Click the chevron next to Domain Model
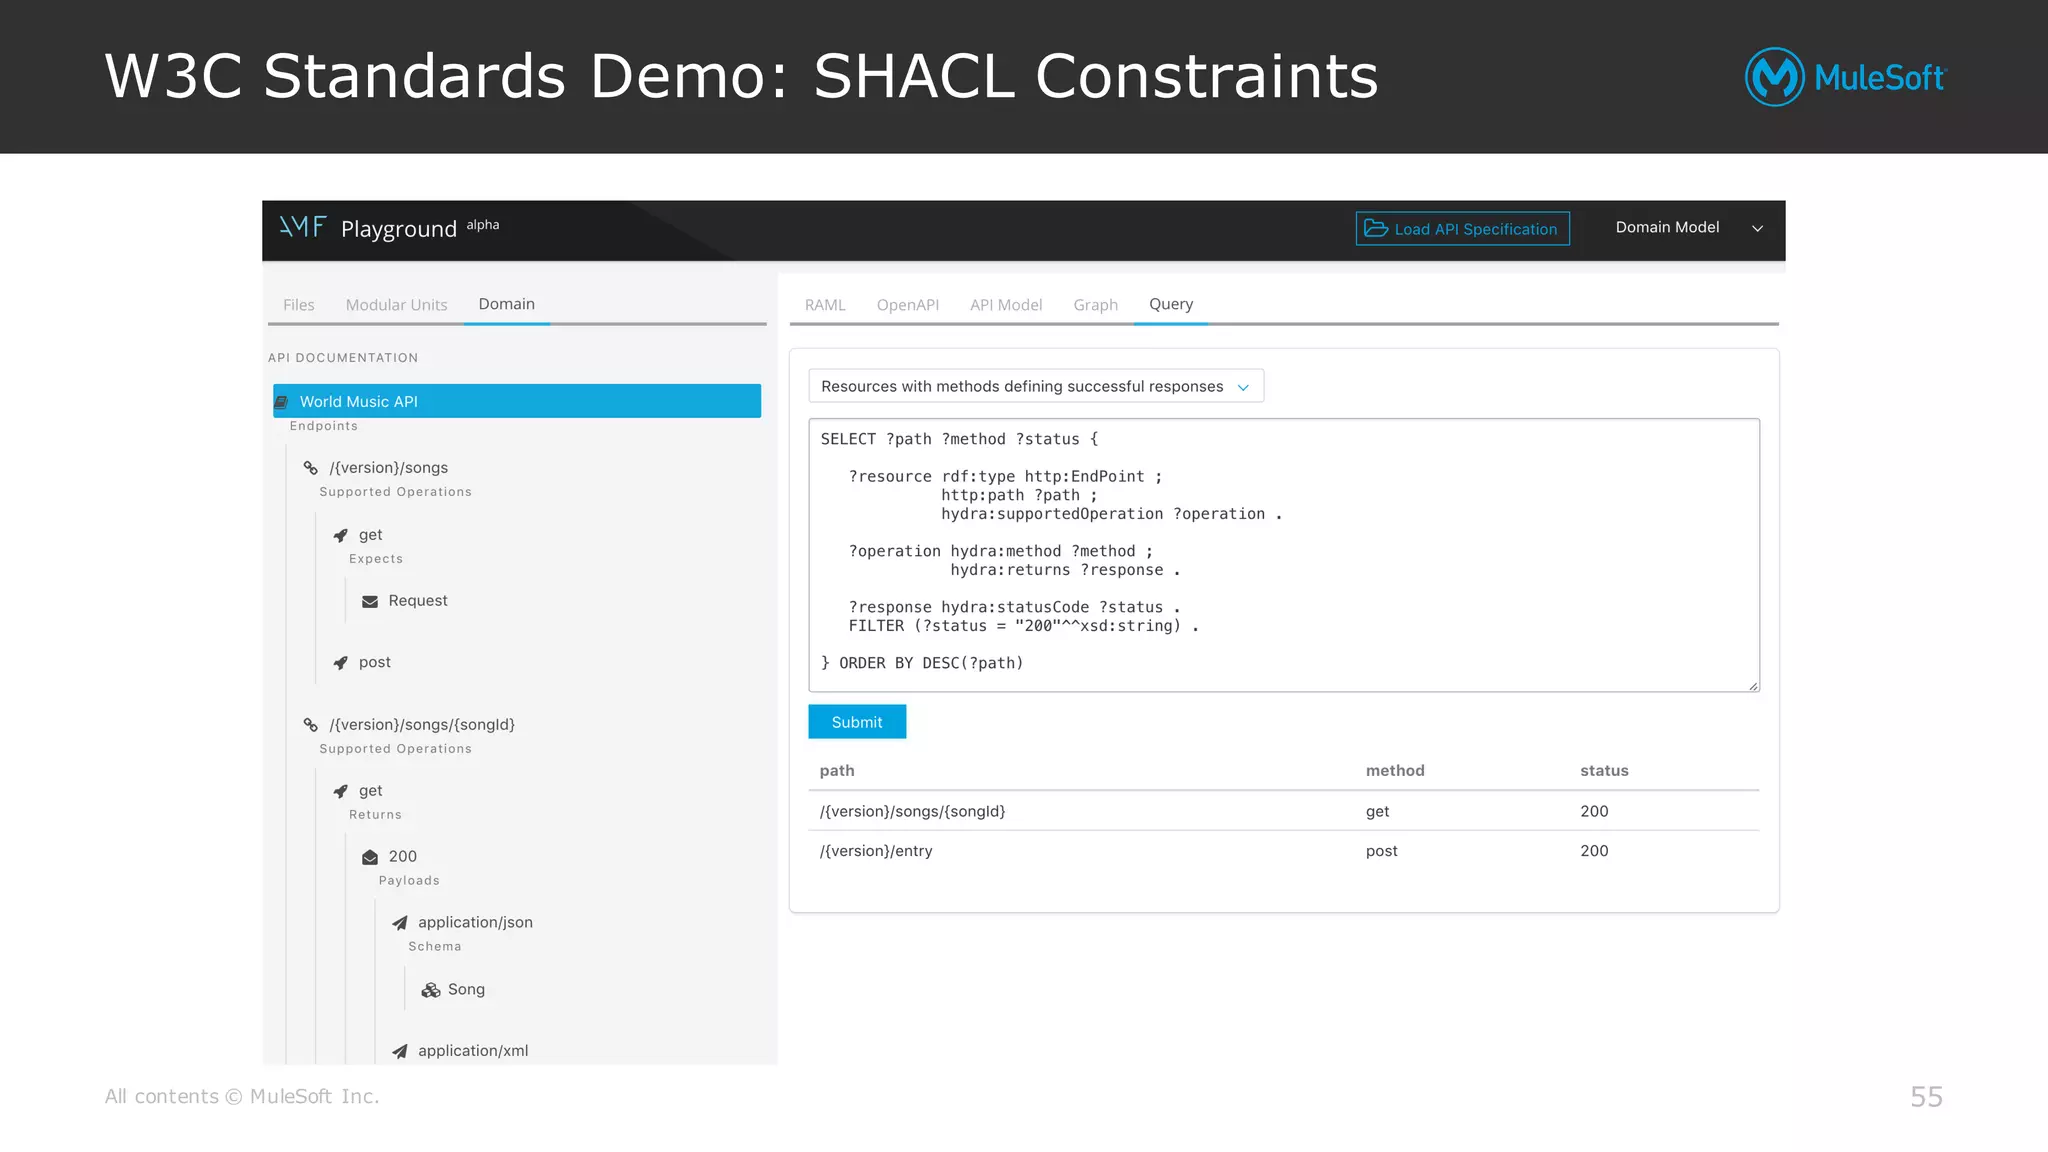2048x1152 pixels. (1757, 229)
